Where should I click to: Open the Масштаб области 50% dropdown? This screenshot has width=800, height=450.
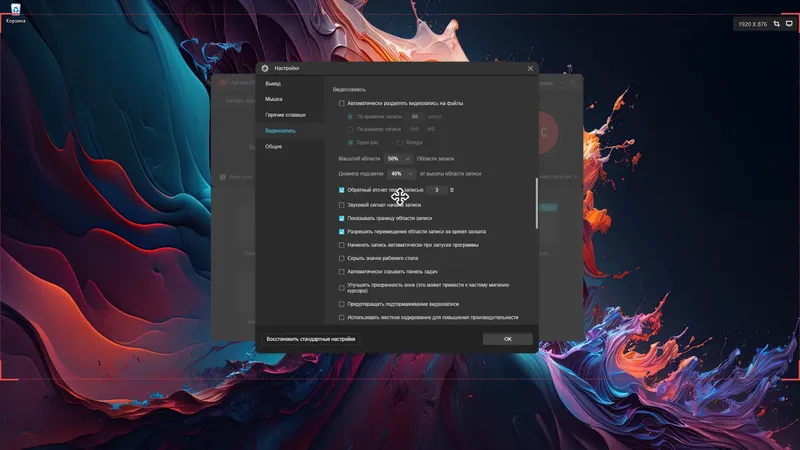(398, 159)
